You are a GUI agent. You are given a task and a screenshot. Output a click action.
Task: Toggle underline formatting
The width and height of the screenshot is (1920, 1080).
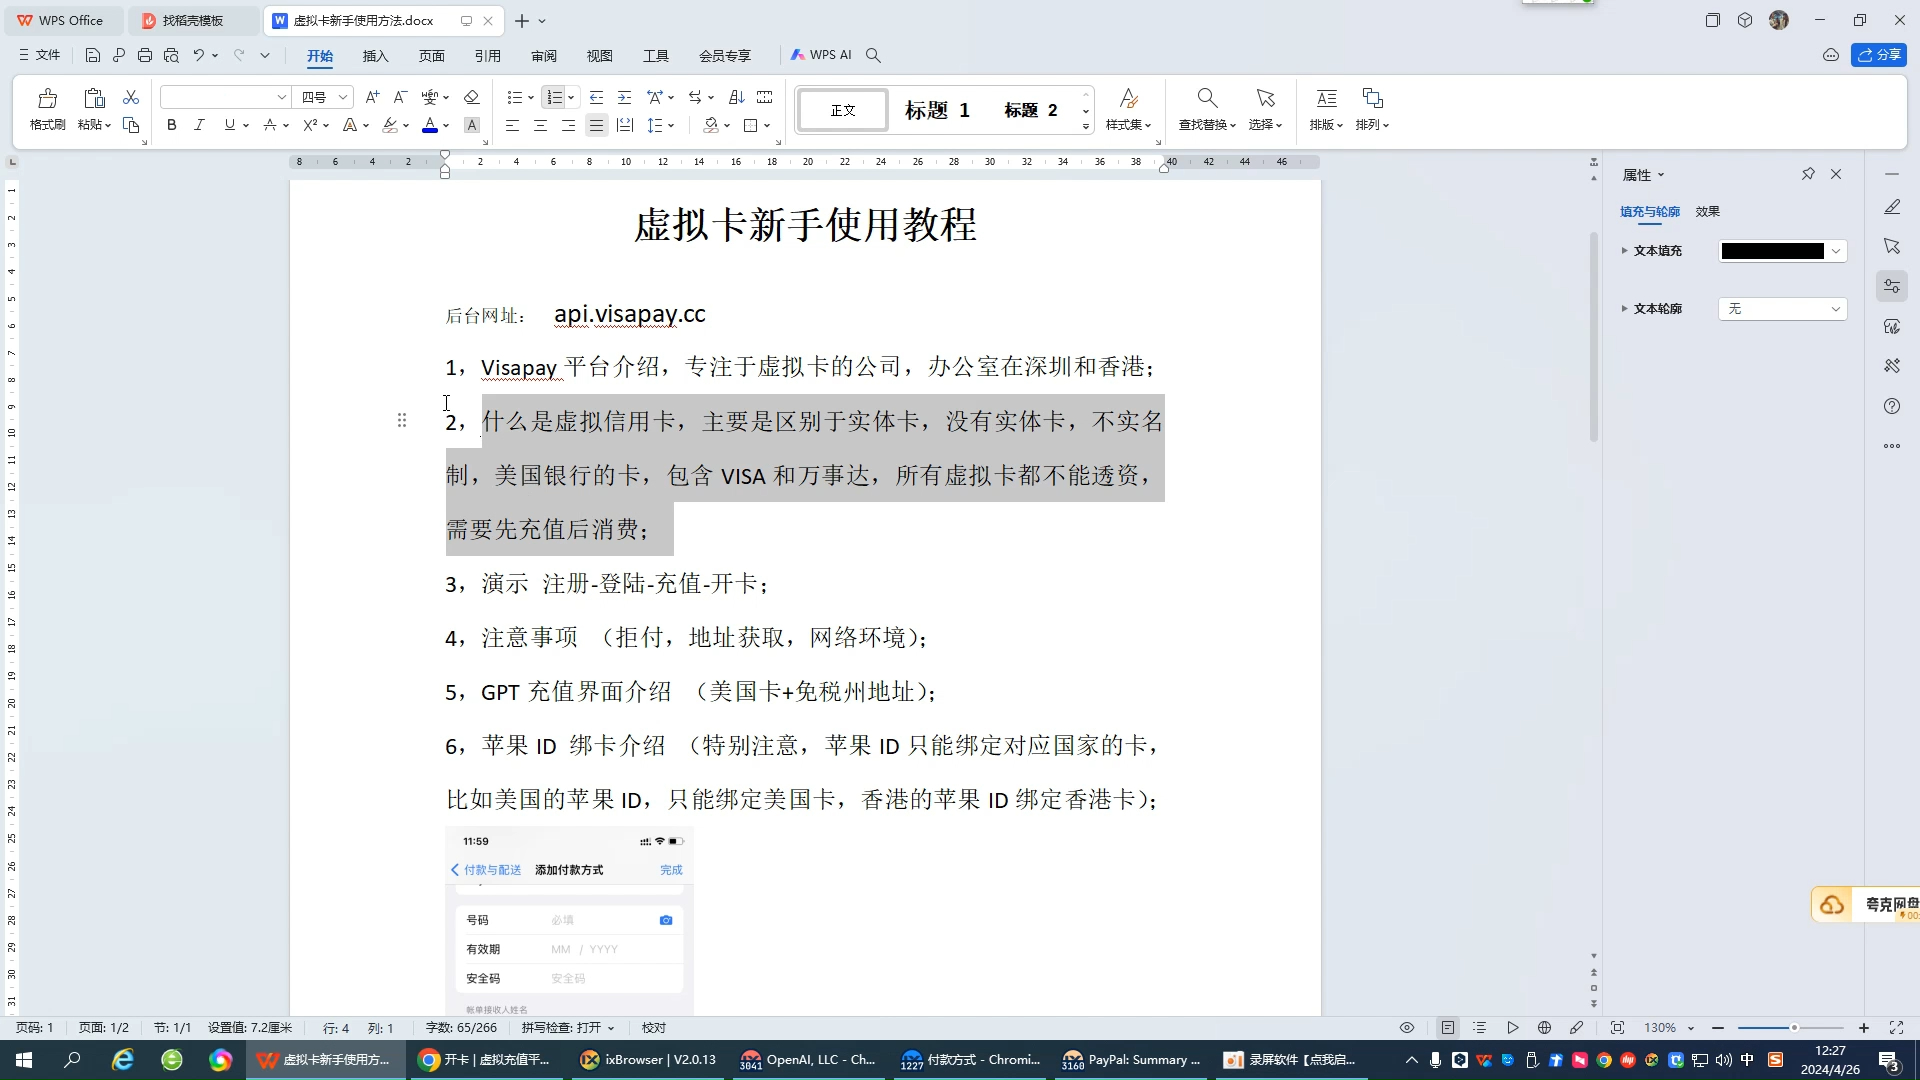[230, 125]
